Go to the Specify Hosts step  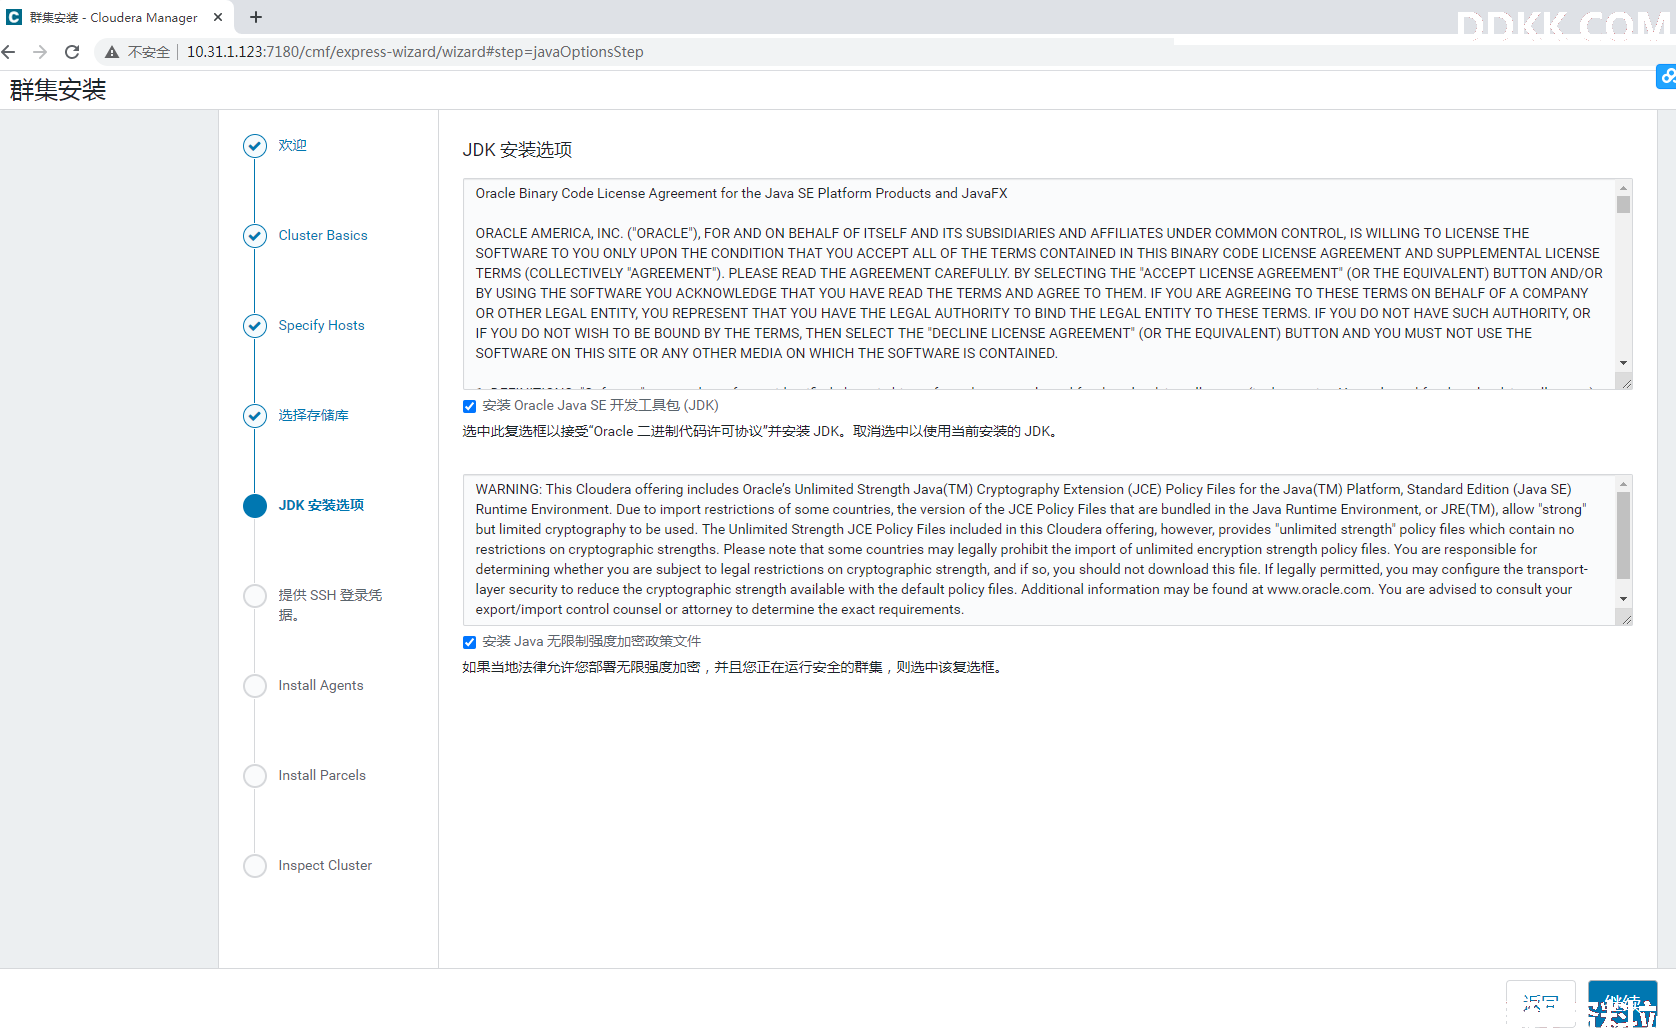point(321,326)
